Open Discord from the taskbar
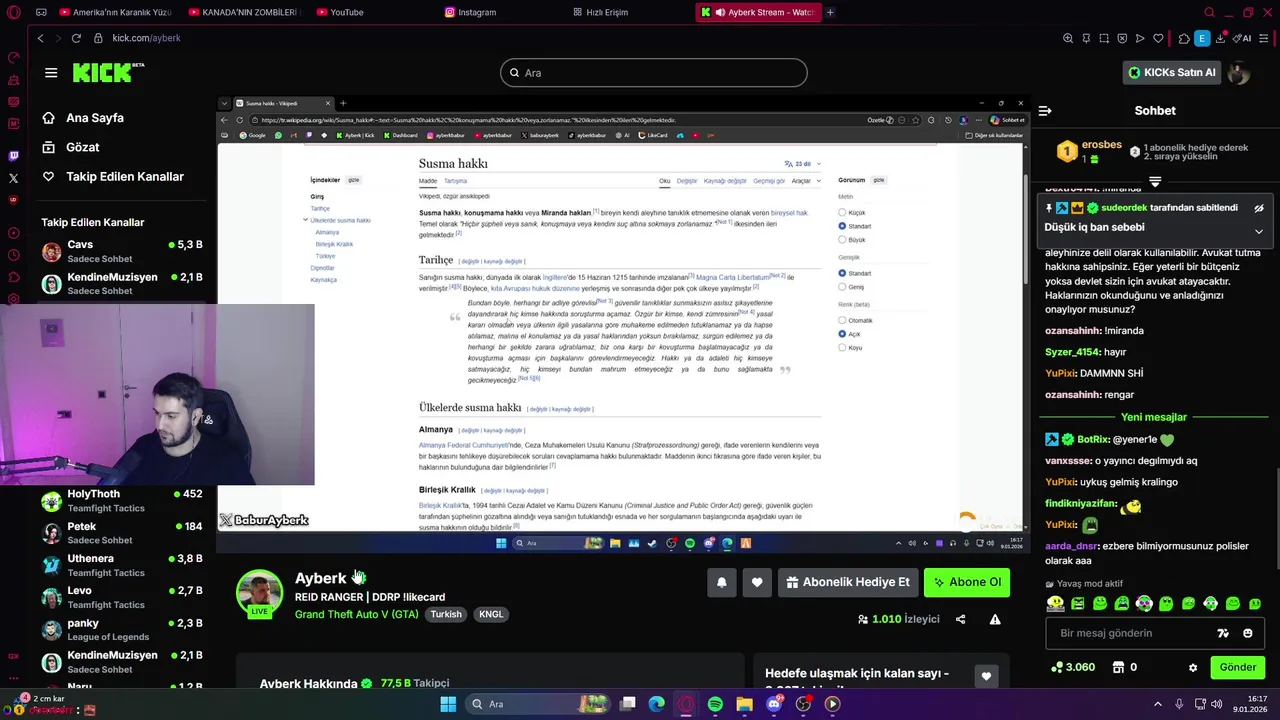The height and width of the screenshot is (720, 1280). [x=774, y=704]
